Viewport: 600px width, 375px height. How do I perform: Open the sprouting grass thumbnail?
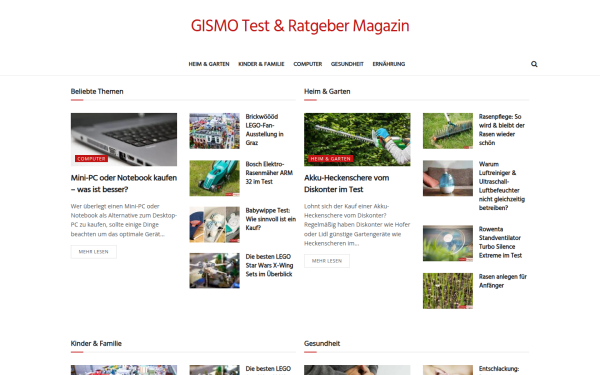448,291
